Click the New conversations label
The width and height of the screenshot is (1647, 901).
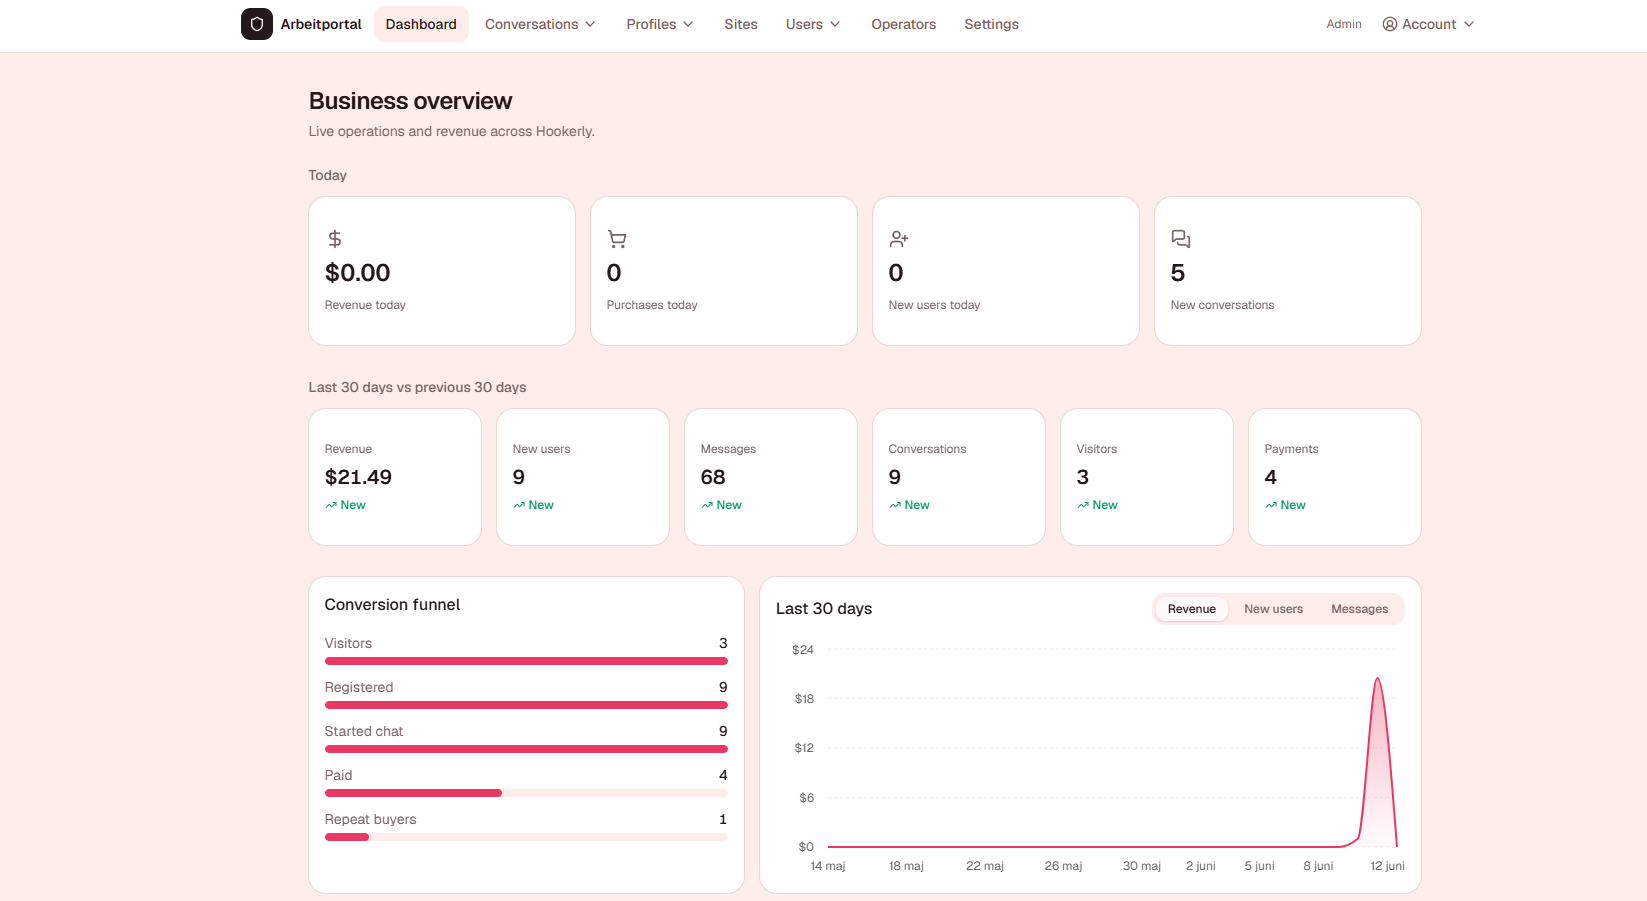click(1222, 305)
